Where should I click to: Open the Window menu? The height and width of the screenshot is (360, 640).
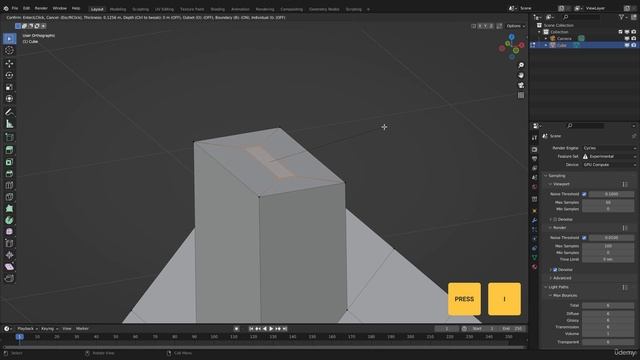[x=60, y=8]
